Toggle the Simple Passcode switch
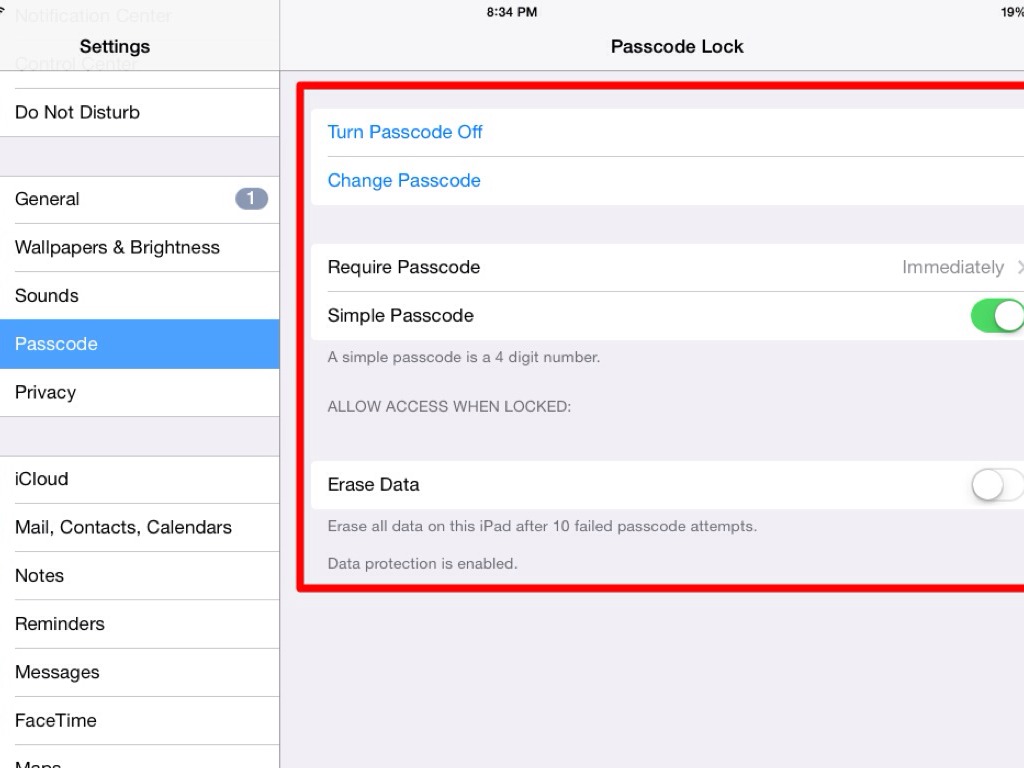The height and width of the screenshot is (768, 1024). (997, 316)
